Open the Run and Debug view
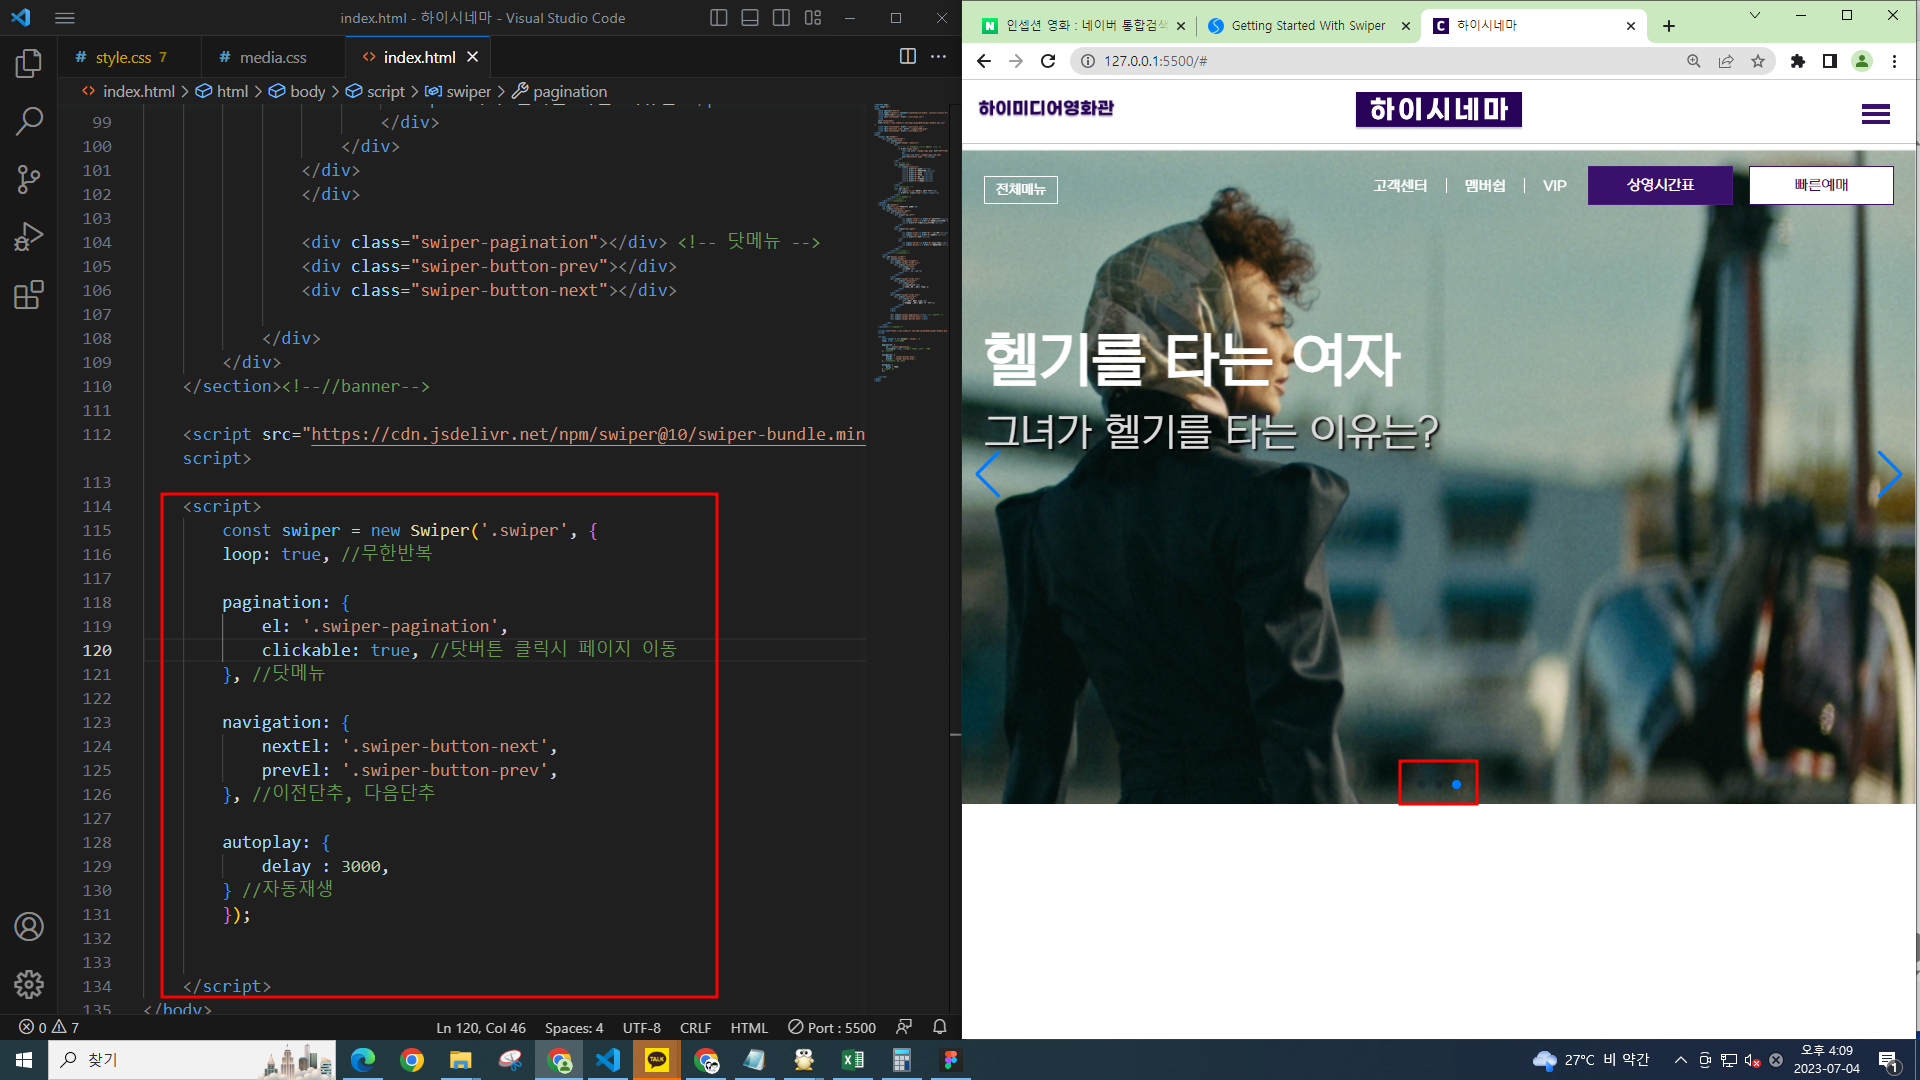The width and height of the screenshot is (1920, 1080). [29, 237]
